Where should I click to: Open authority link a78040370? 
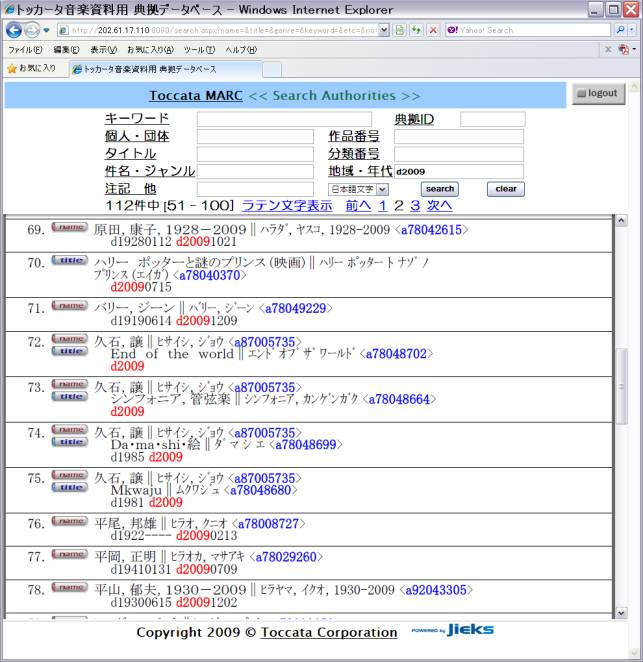pyautogui.click(x=209, y=275)
